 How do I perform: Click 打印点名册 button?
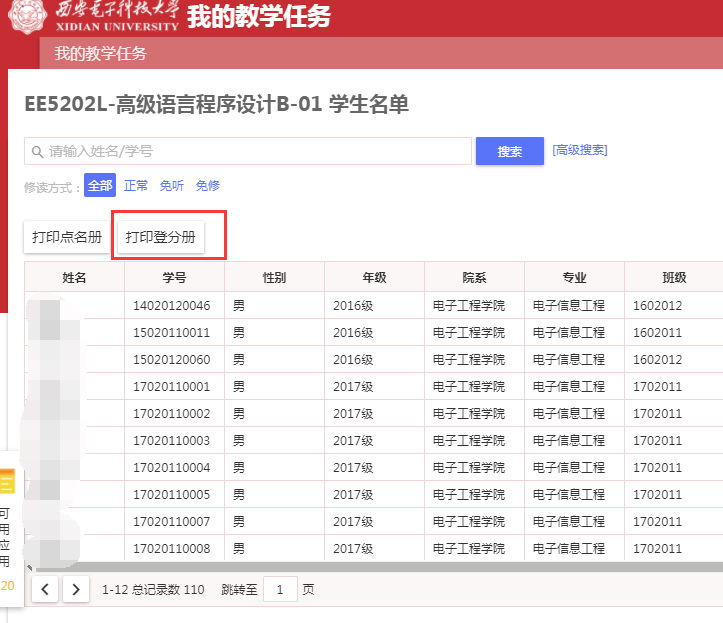point(67,237)
